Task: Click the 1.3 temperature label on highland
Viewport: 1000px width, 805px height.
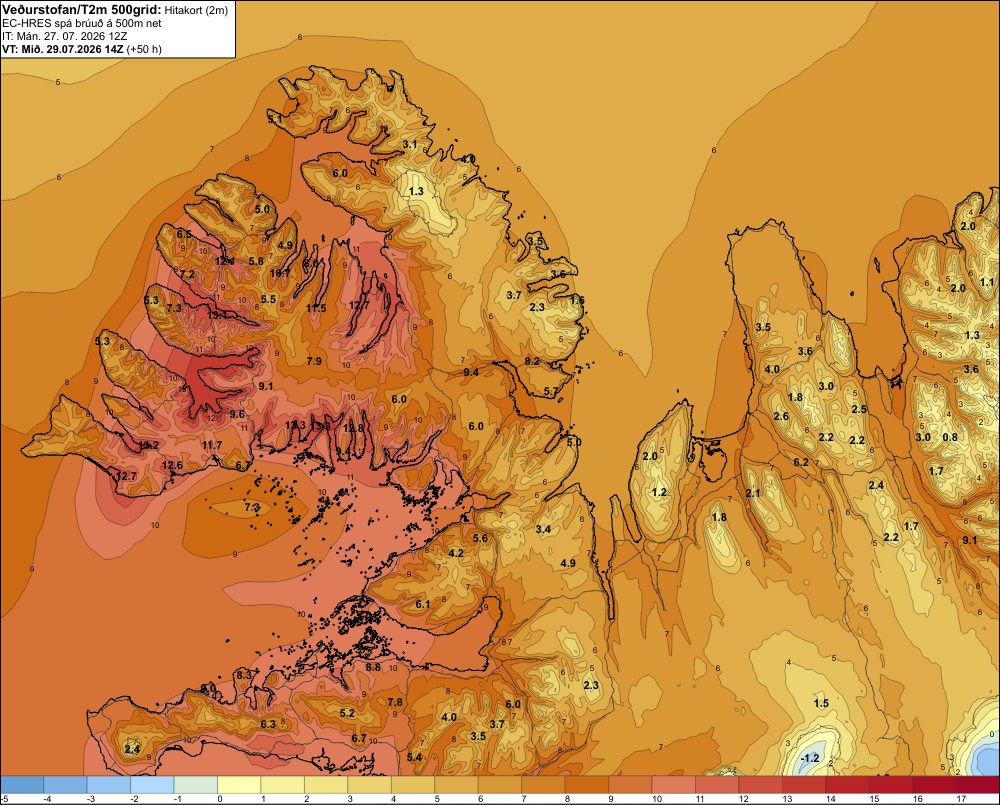Action: click(x=416, y=191)
